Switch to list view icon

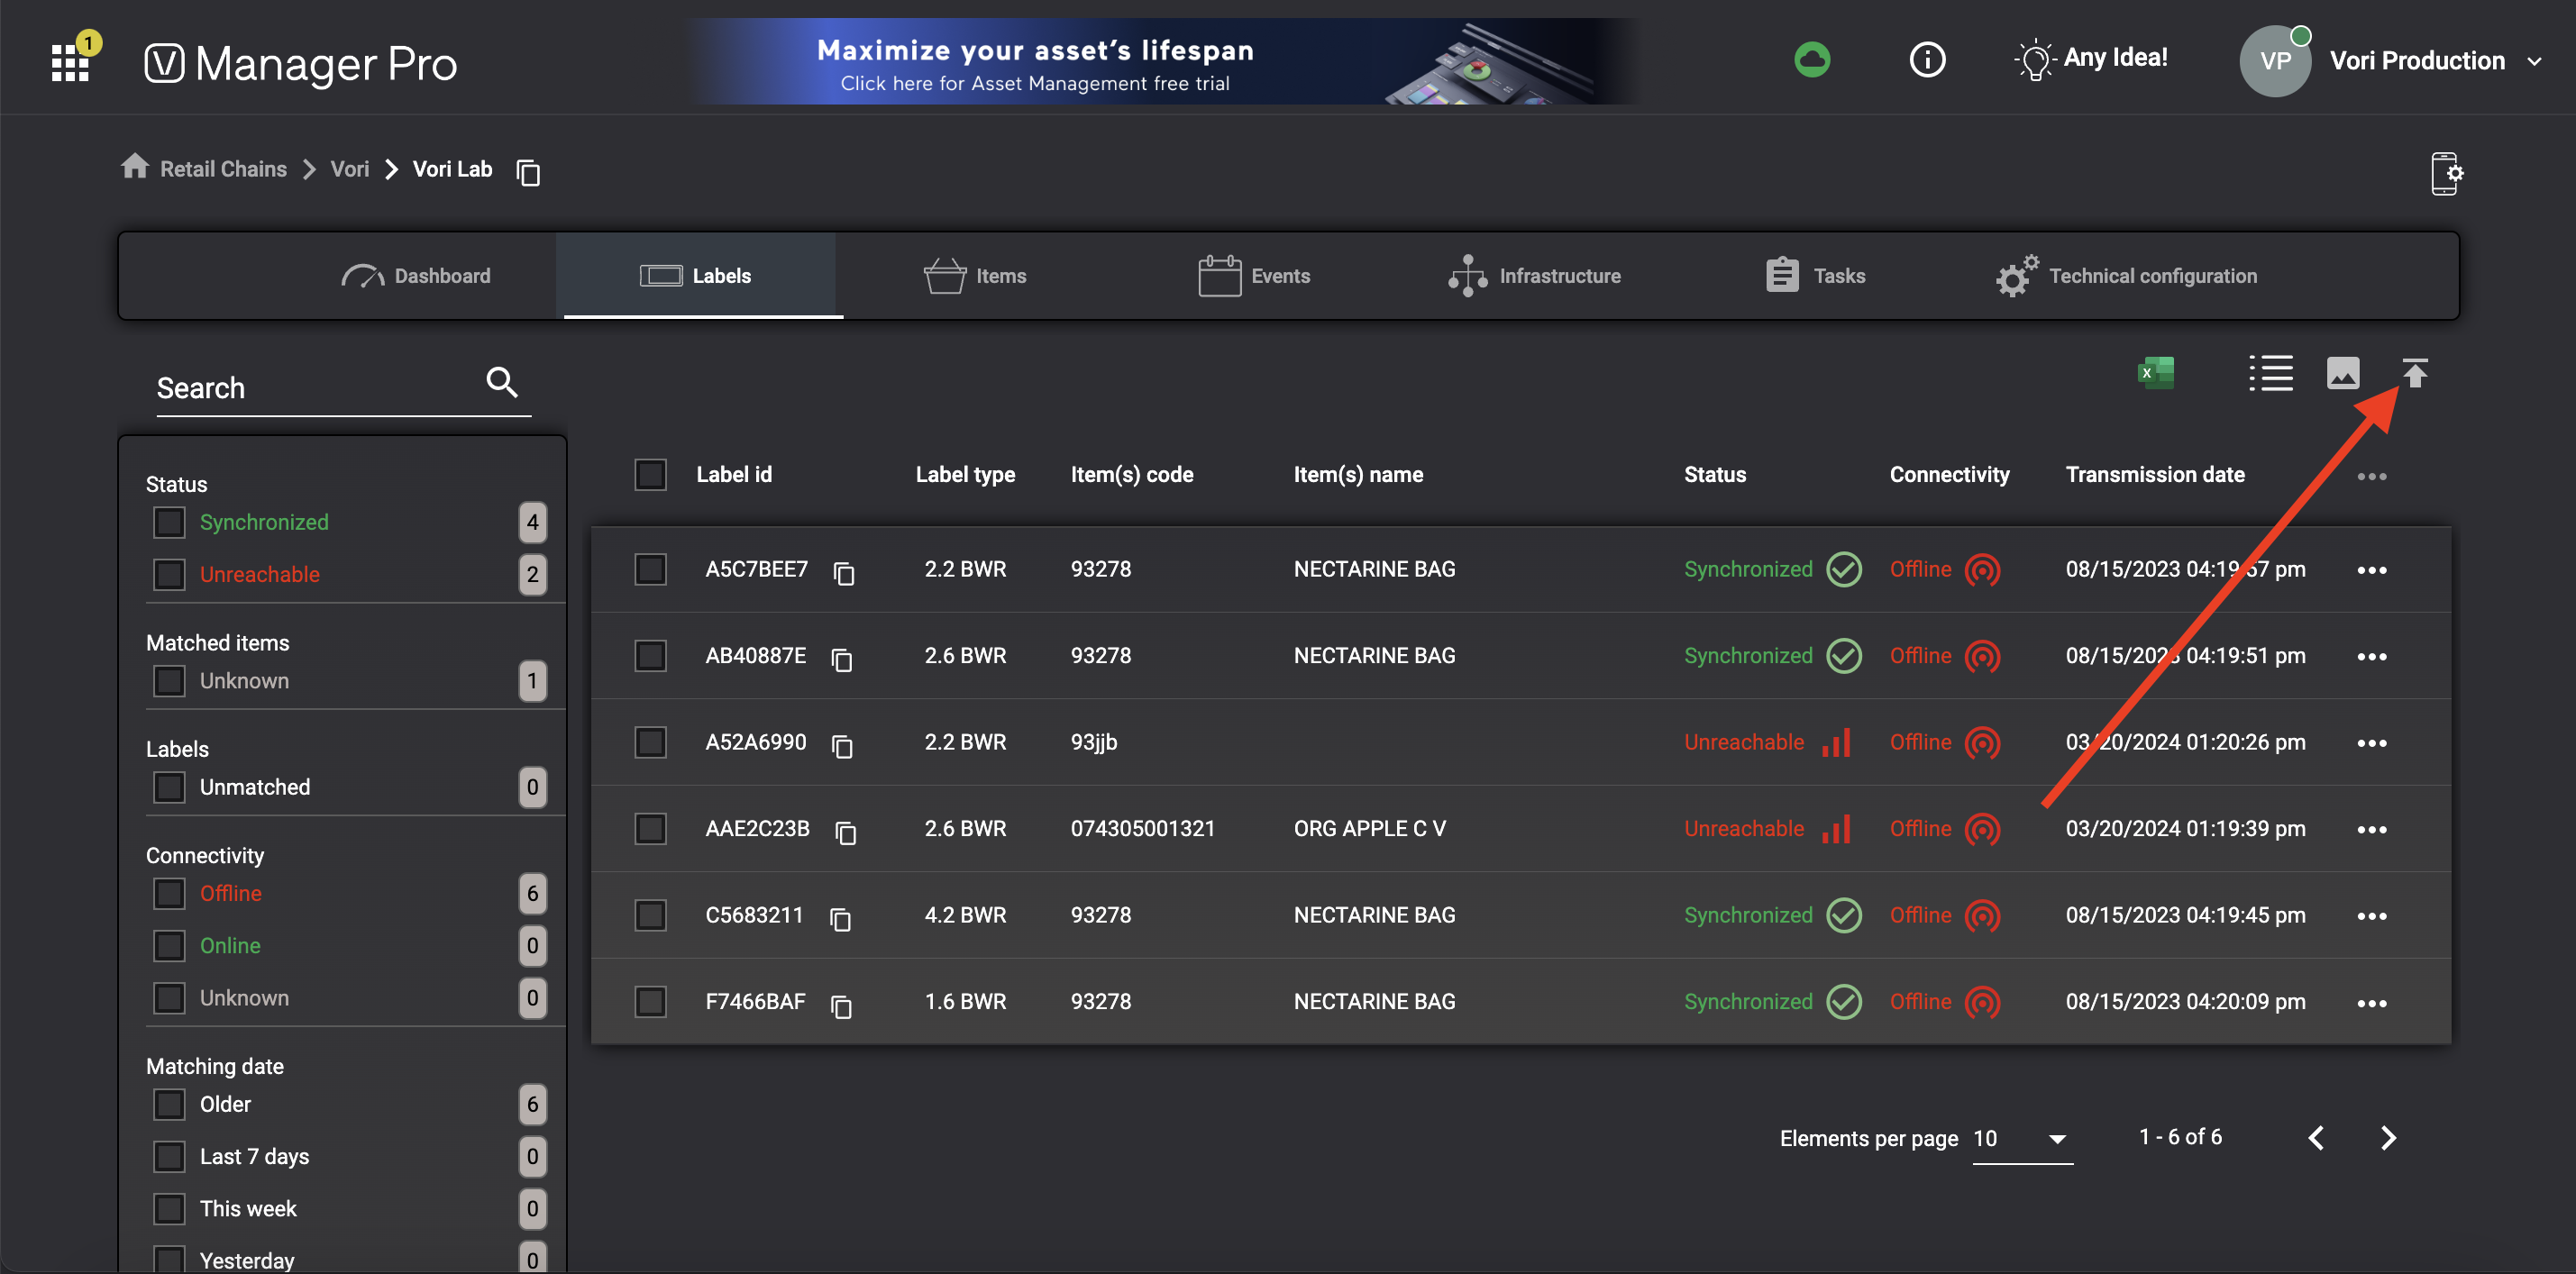[x=2270, y=374]
